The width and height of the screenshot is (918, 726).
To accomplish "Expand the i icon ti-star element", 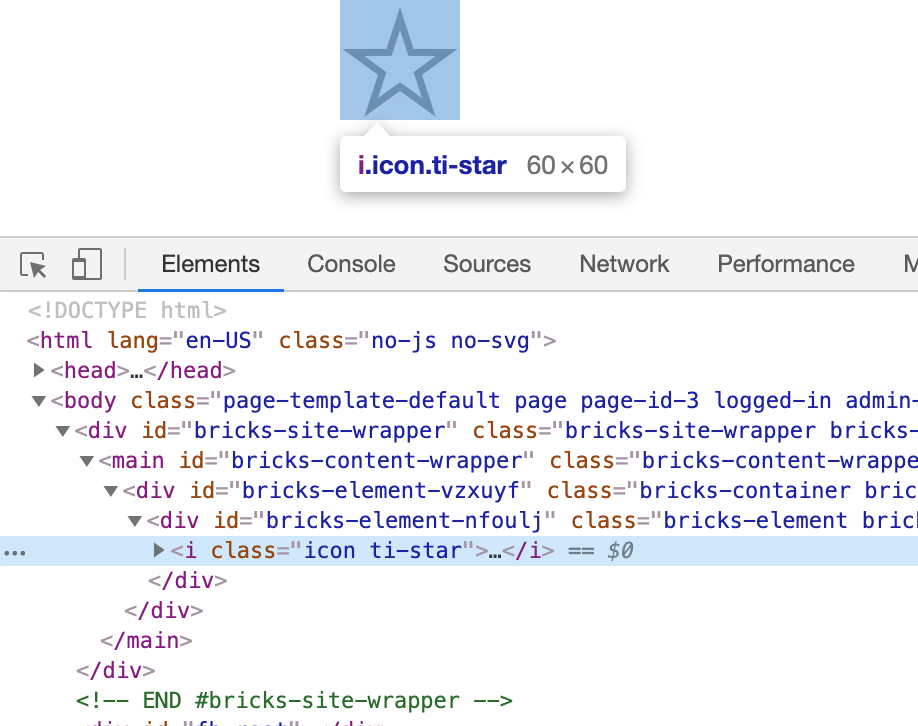I will coord(159,550).
